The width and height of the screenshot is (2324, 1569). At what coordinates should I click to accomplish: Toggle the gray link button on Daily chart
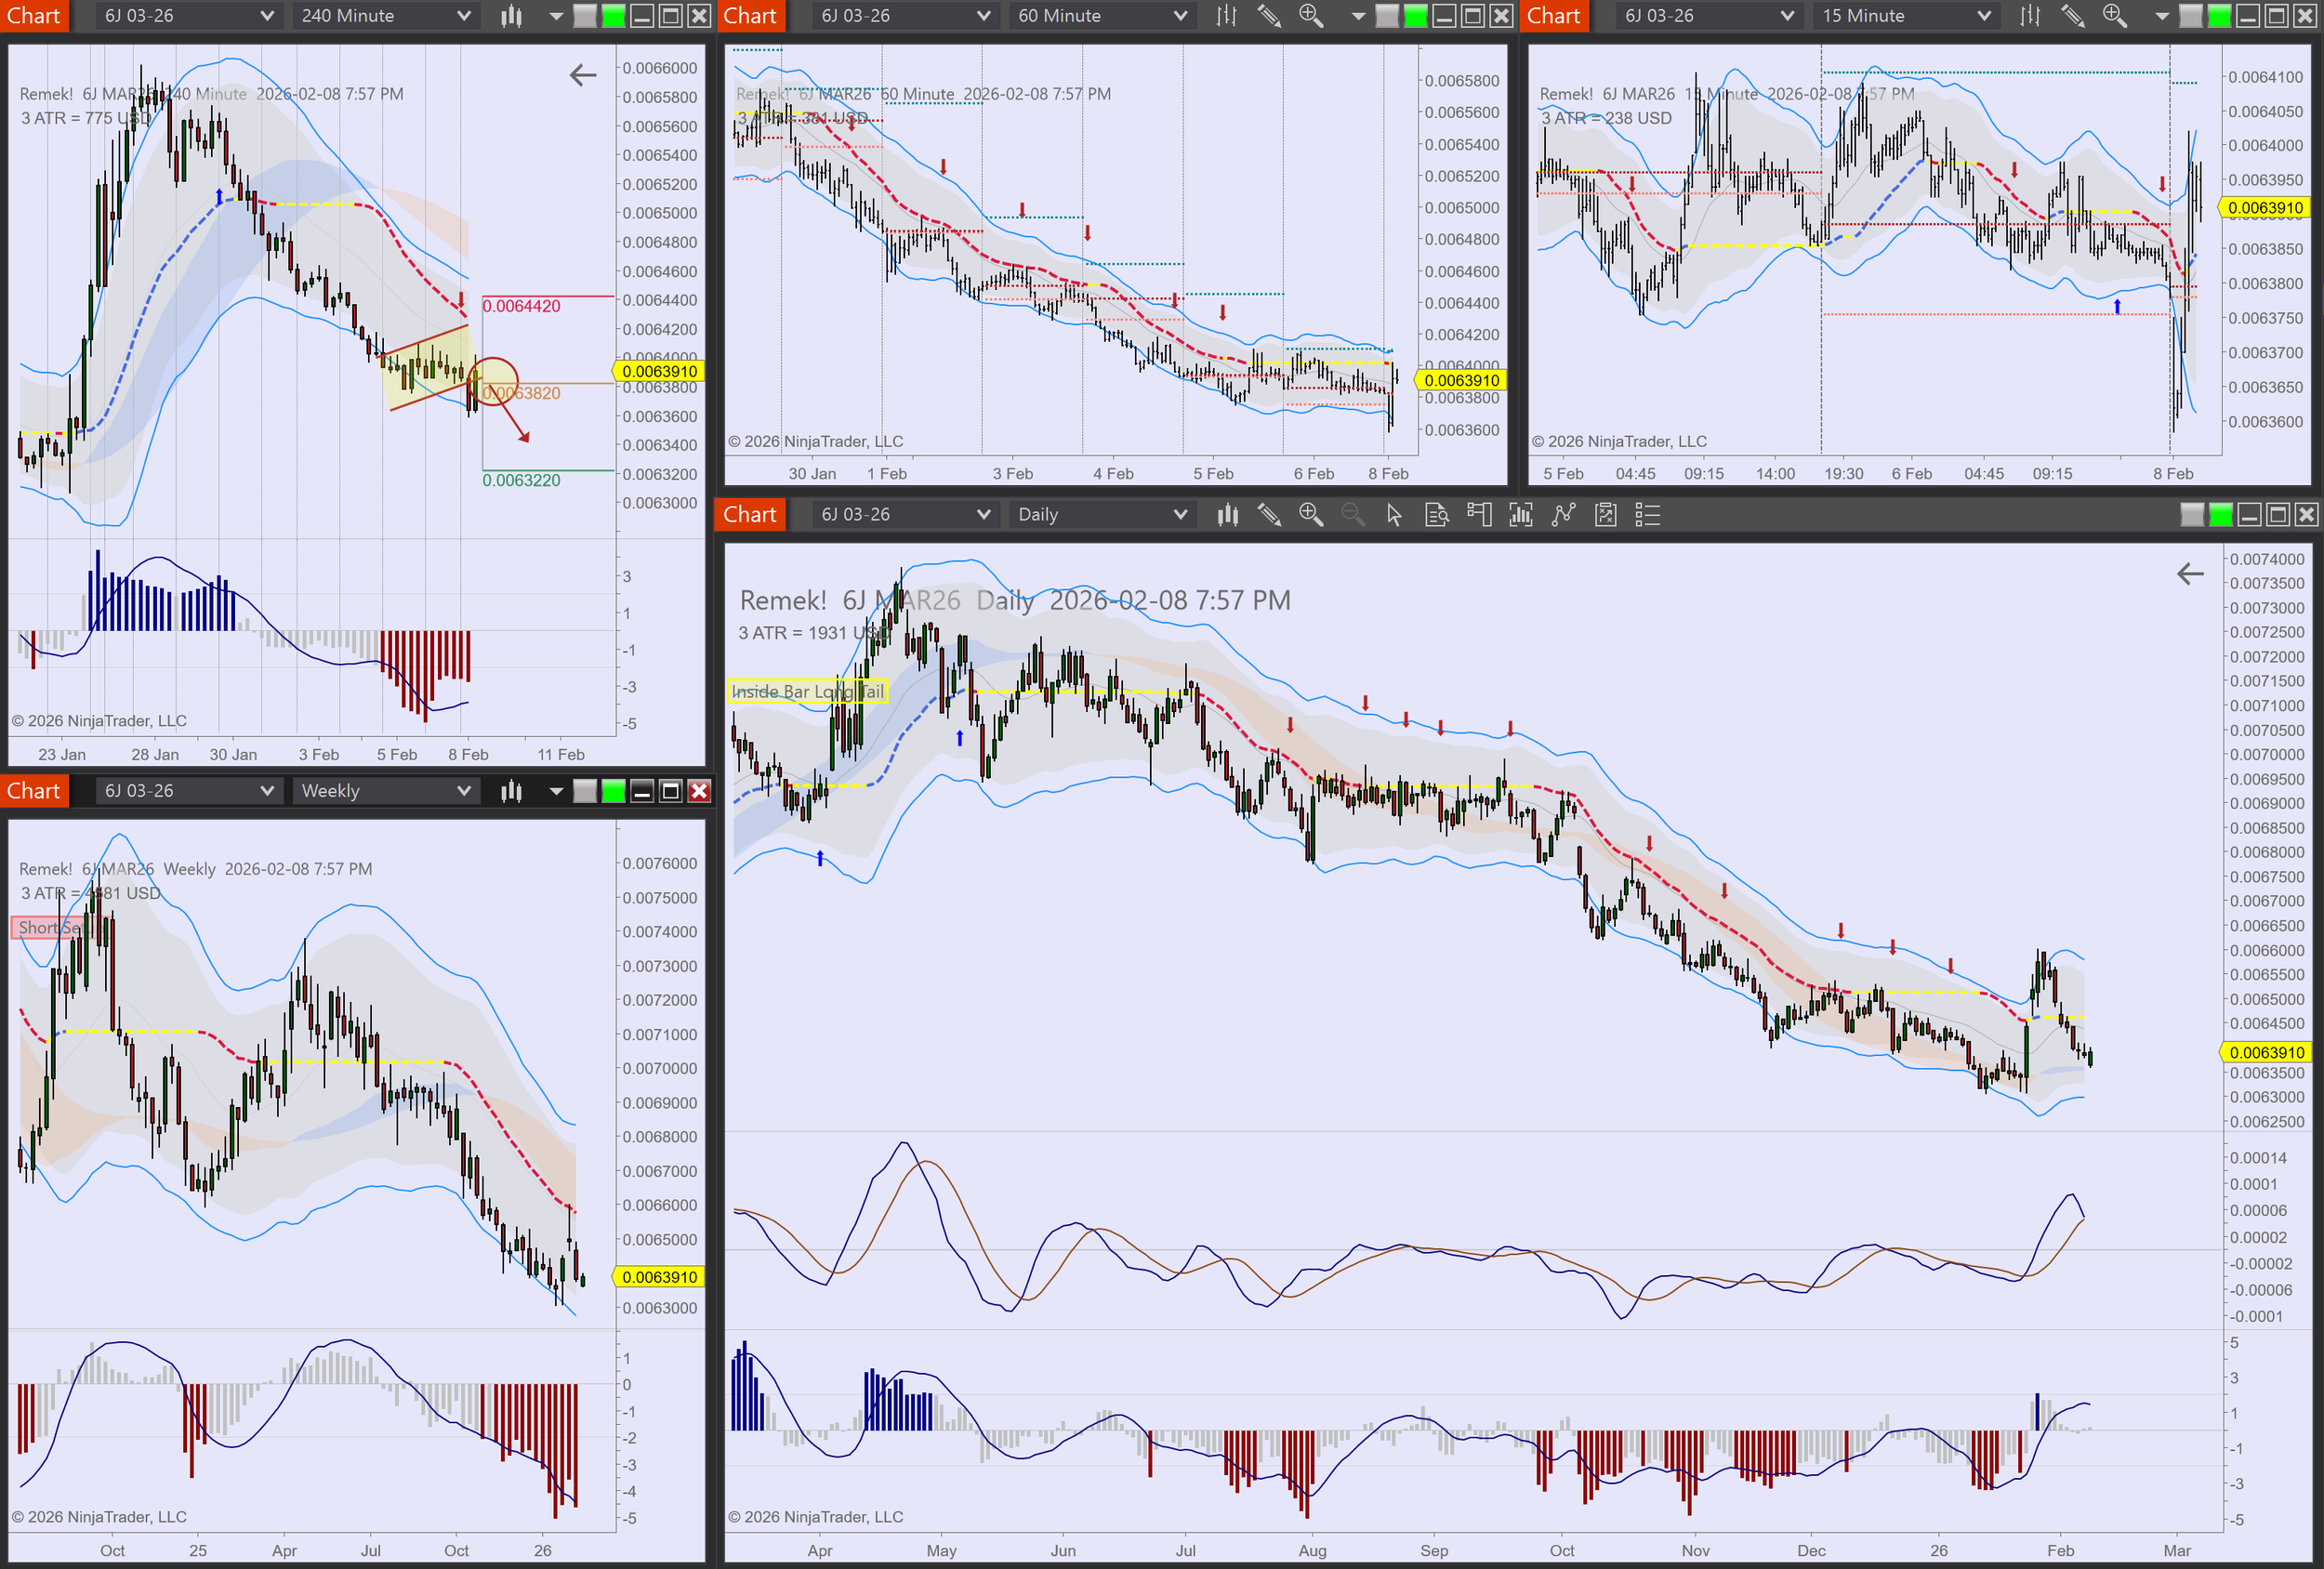click(x=2191, y=515)
